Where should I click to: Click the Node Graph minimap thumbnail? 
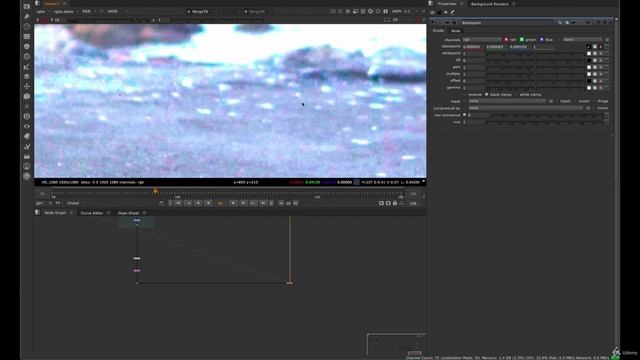[x=396, y=344]
